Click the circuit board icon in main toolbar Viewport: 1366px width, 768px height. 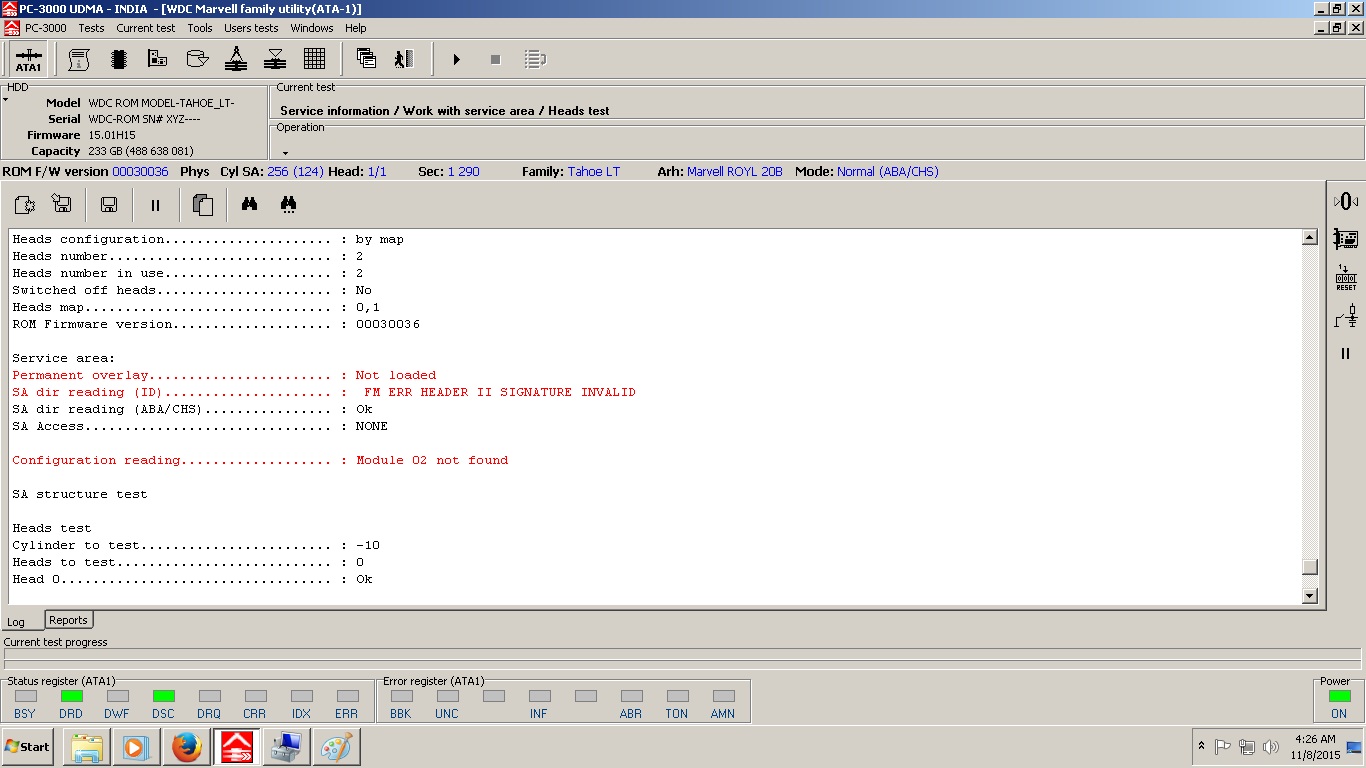point(157,59)
